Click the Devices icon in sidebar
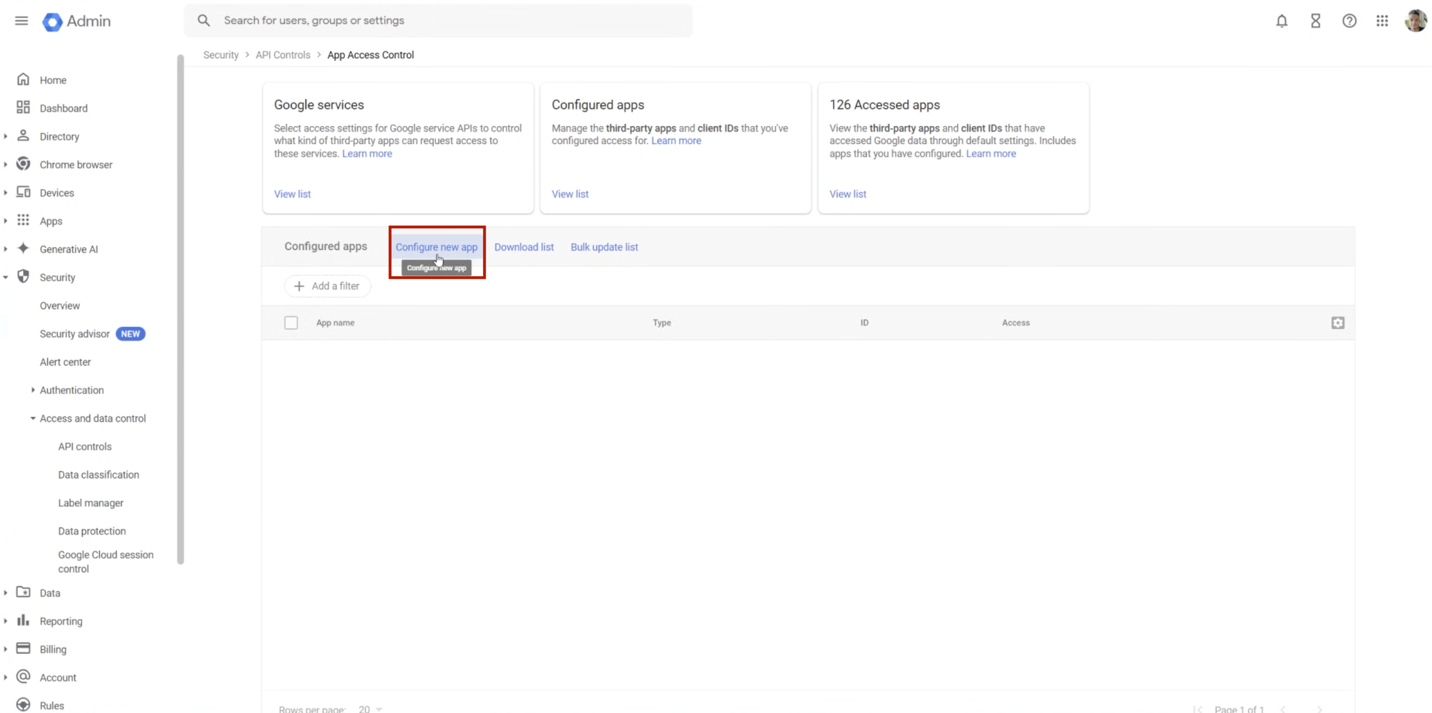 tap(23, 192)
